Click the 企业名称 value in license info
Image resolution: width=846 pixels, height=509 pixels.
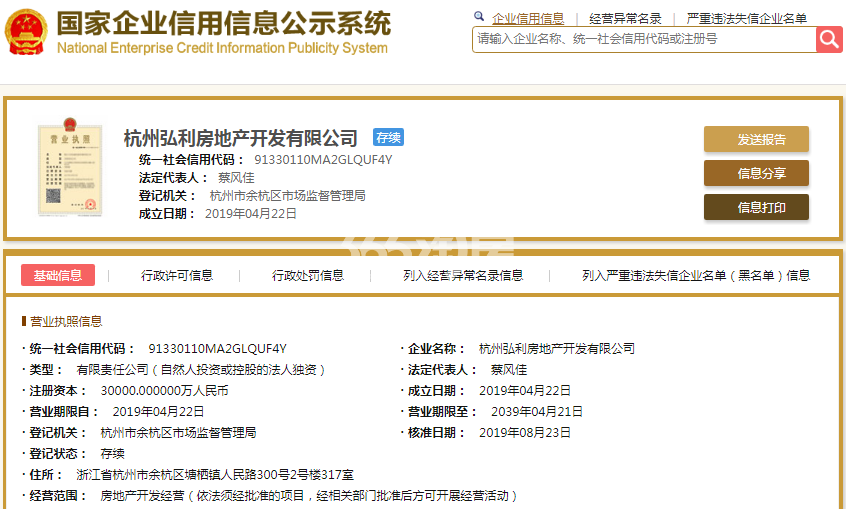click(x=557, y=349)
